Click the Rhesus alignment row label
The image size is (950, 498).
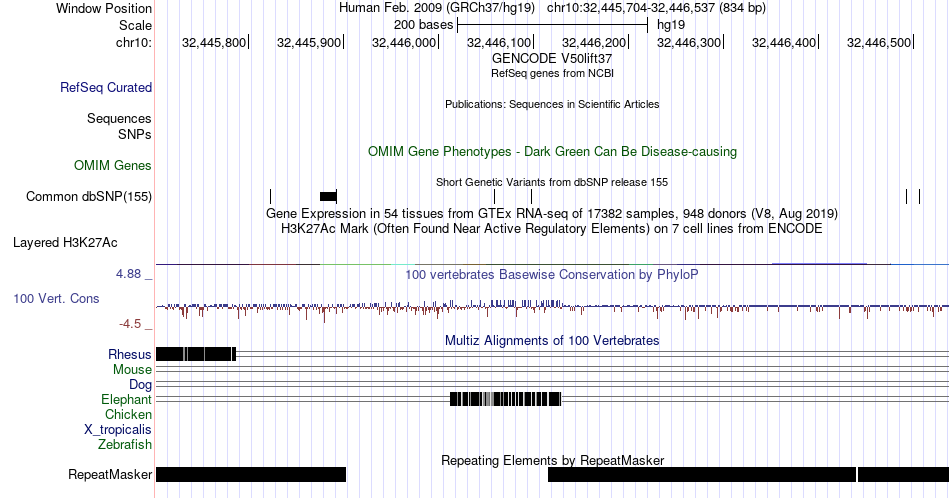tap(130, 354)
